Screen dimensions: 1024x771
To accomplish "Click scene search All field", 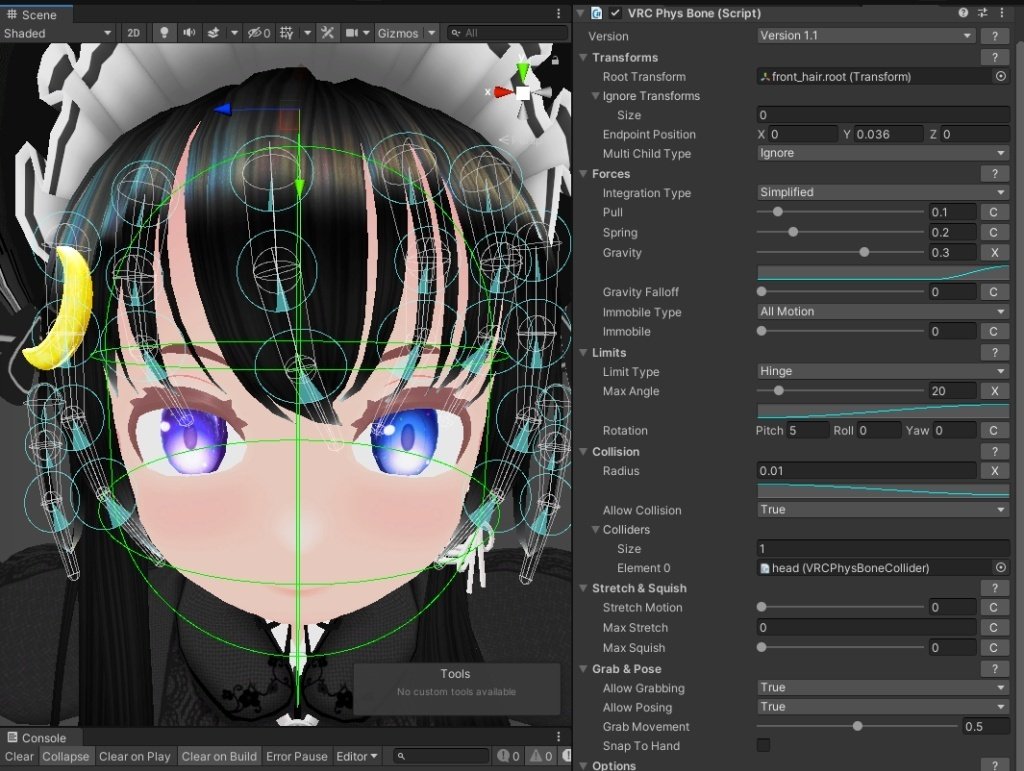I will (x=508, y=33).
